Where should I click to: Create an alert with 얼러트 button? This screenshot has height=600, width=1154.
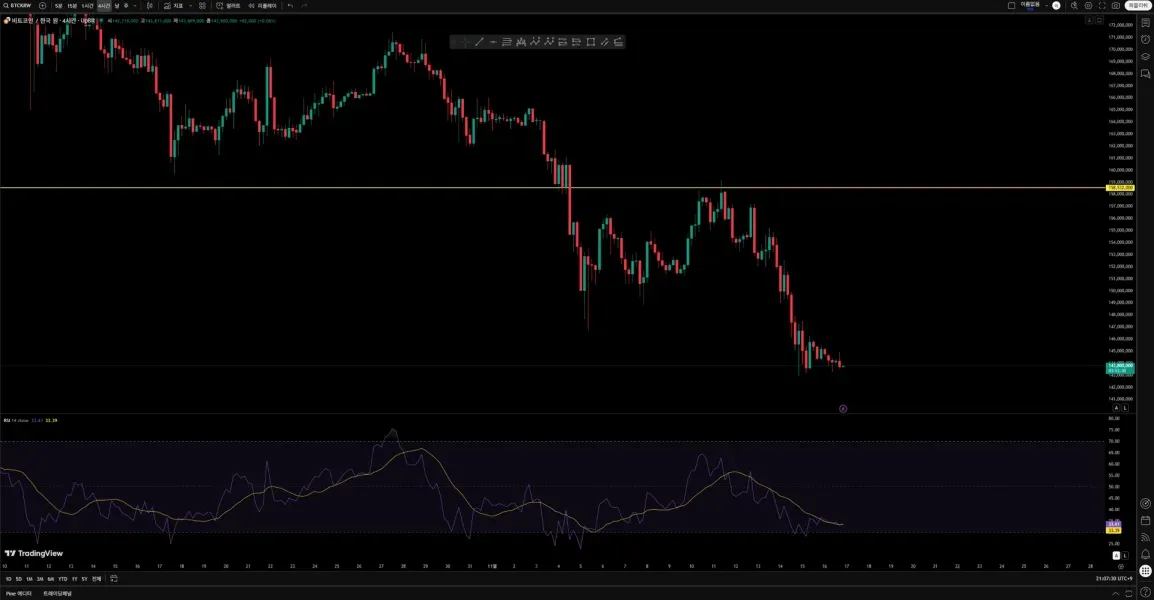click(x=228, y=5)
